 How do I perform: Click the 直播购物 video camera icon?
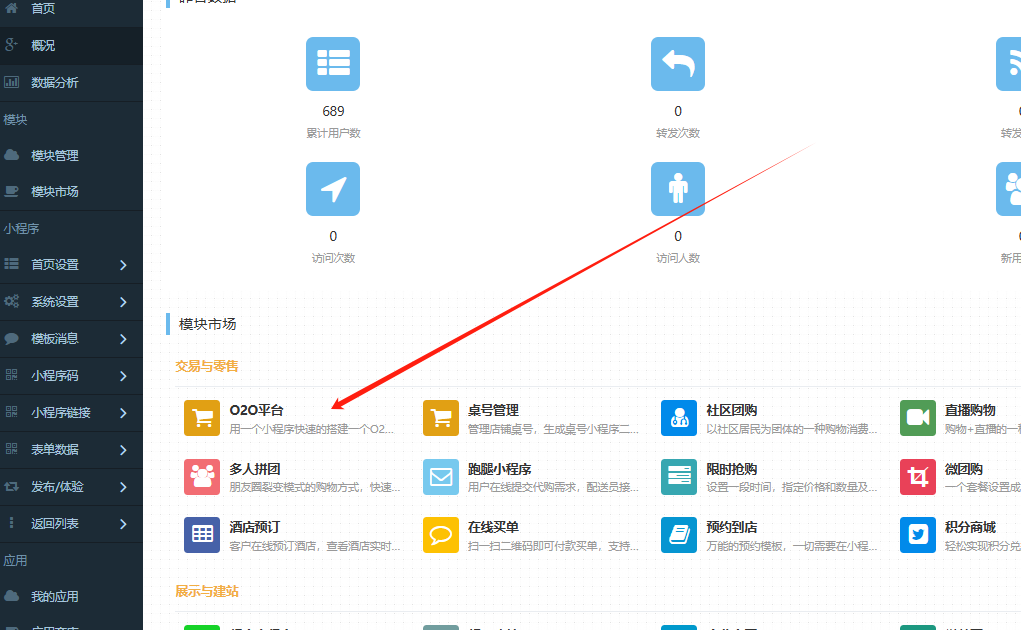click(x=917, y=418)
